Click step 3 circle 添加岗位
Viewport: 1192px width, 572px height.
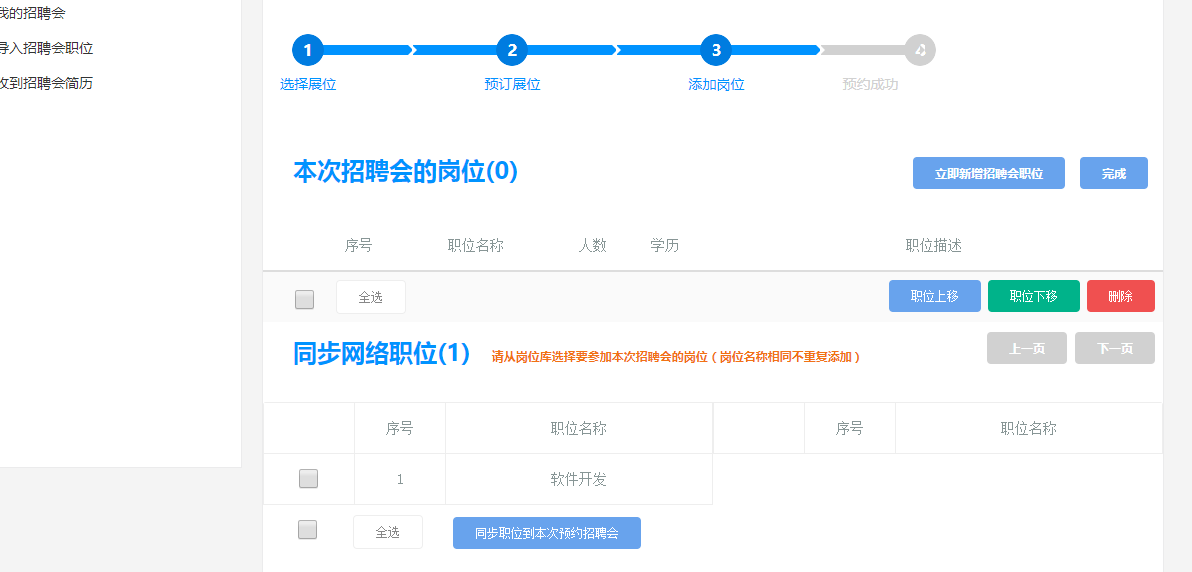[716, 50]
